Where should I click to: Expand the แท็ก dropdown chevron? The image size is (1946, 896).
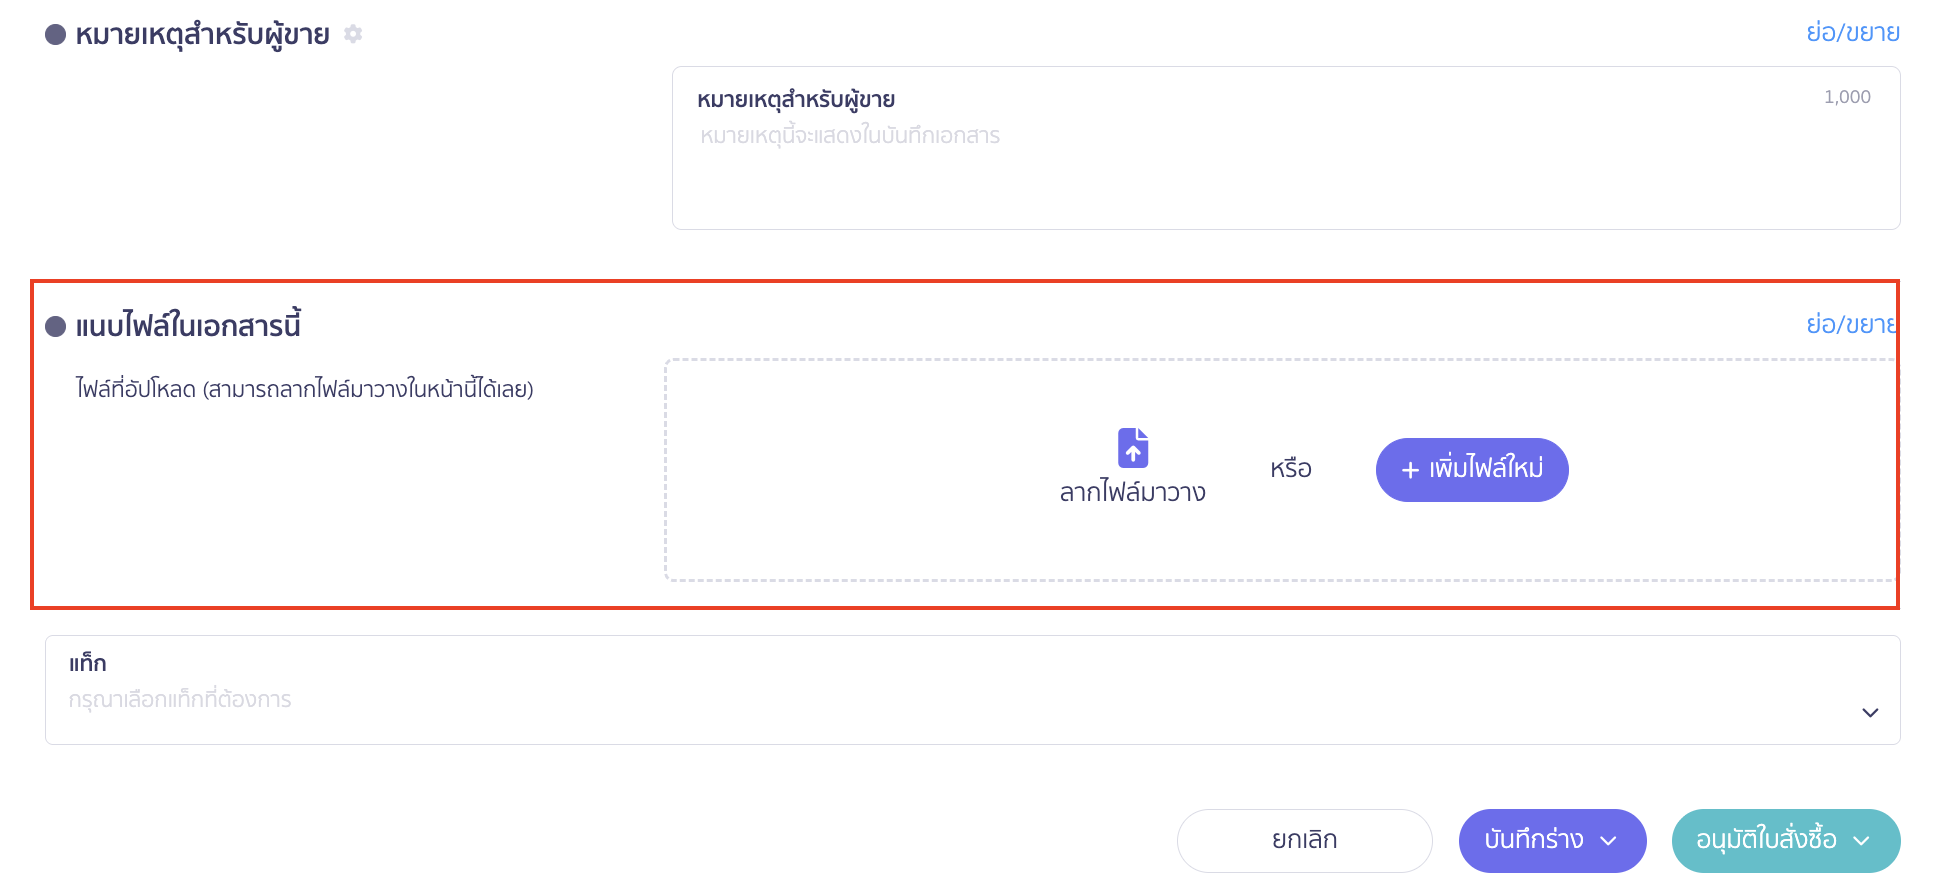click(x=1870, y=713)
